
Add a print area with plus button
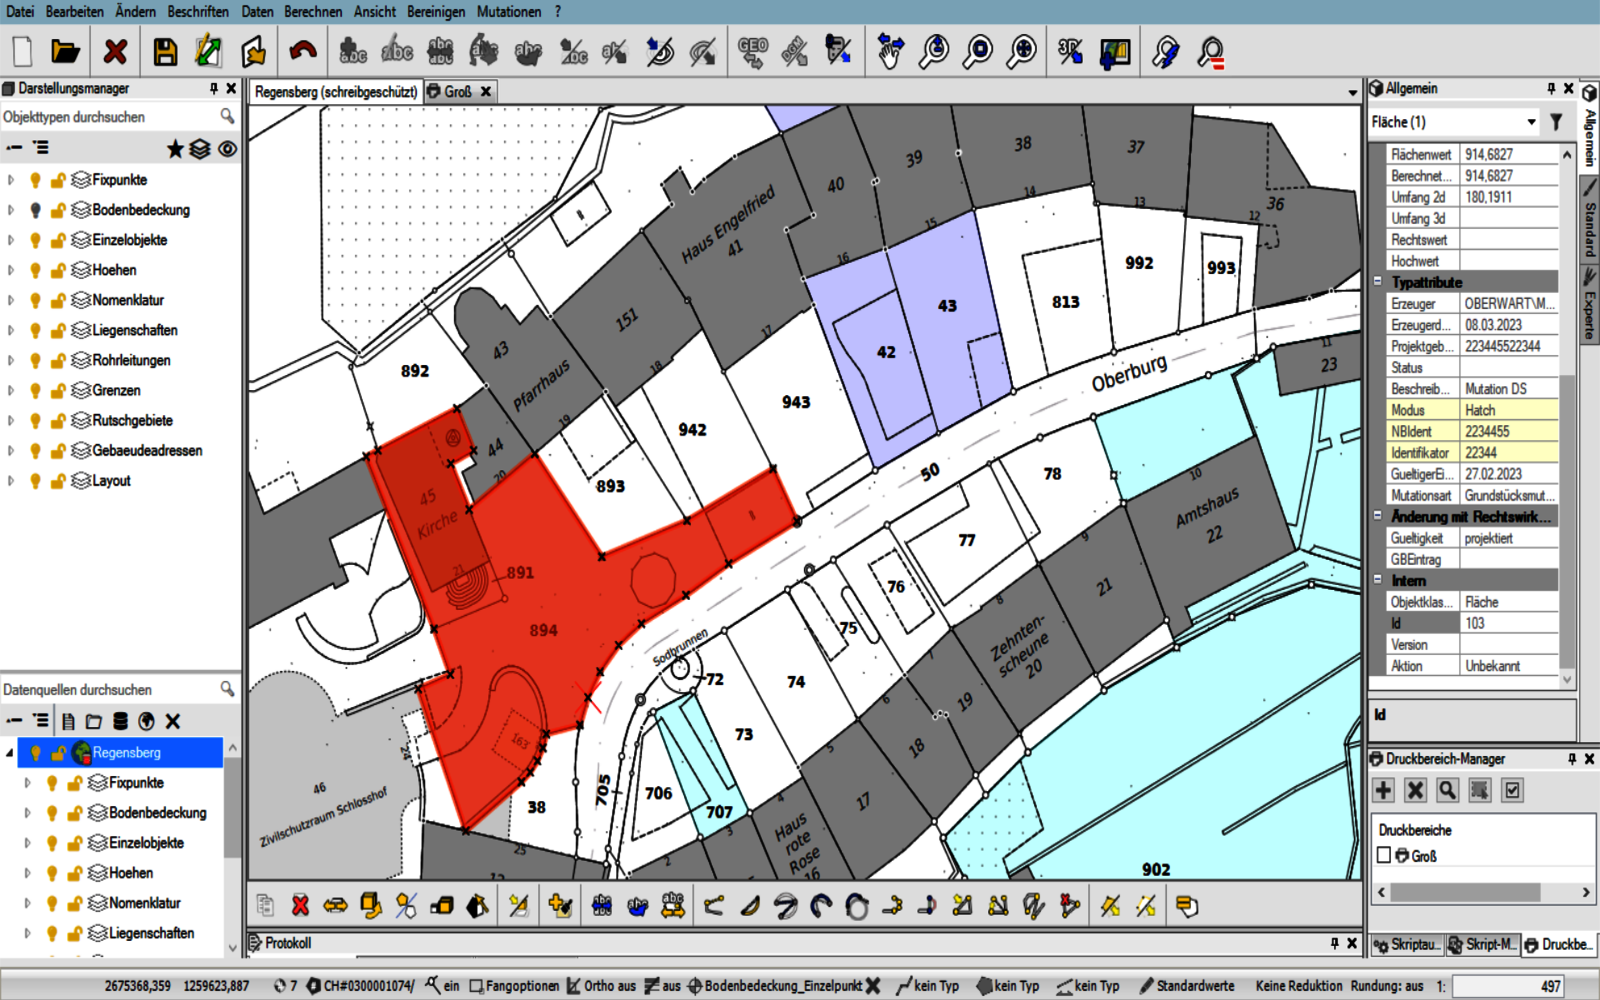click(1383, 790)
